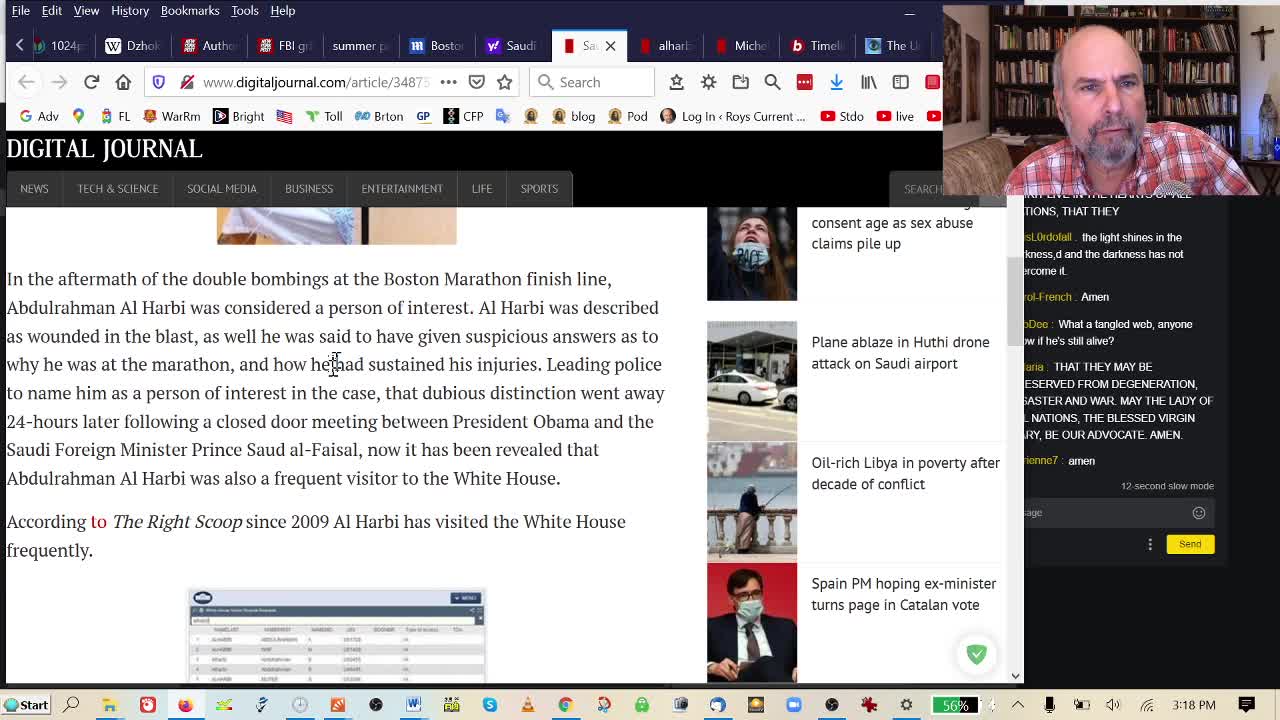Click the gear extension icon in toolbar
The width and height of the screenshot is (1280, 720).
point(708,82)
